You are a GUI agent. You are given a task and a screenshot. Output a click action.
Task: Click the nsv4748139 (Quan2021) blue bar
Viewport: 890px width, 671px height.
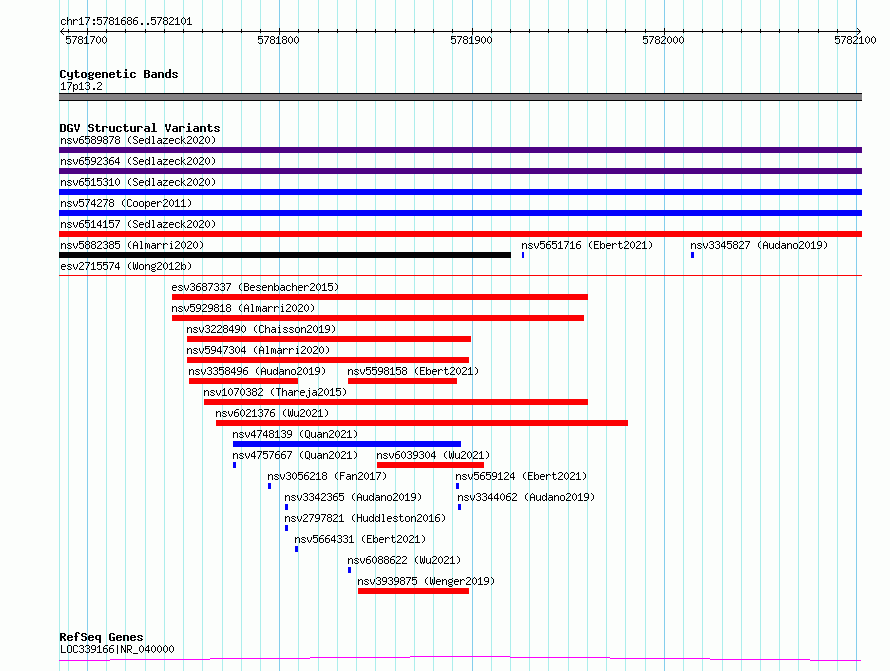347,444
